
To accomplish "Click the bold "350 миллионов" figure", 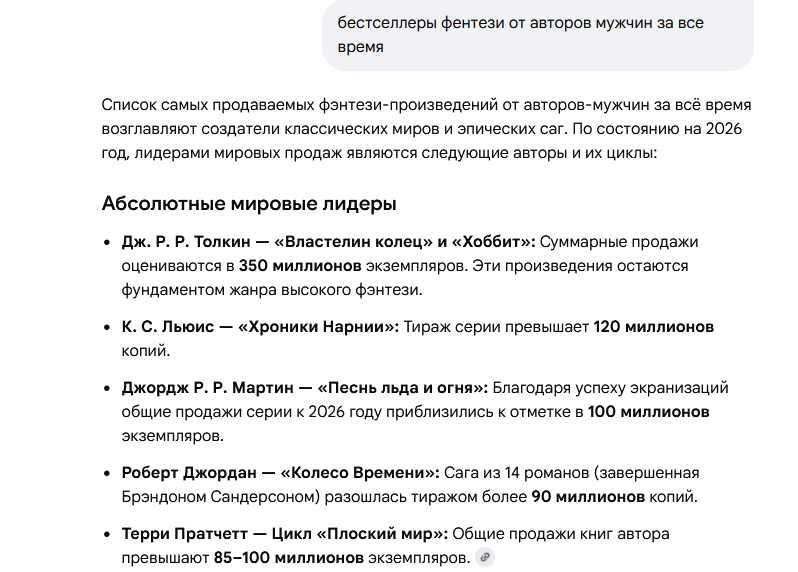I will coord(299,266).
